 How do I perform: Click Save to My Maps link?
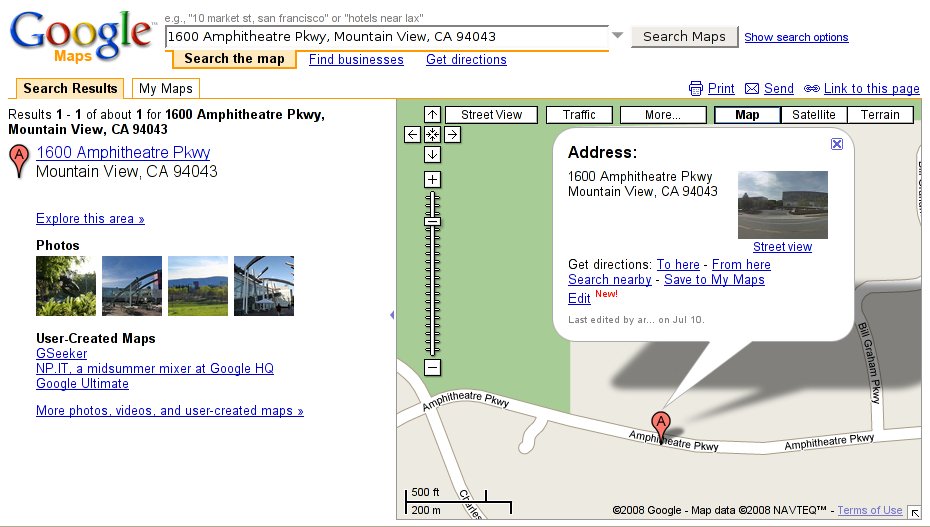(x=714, y=280)
